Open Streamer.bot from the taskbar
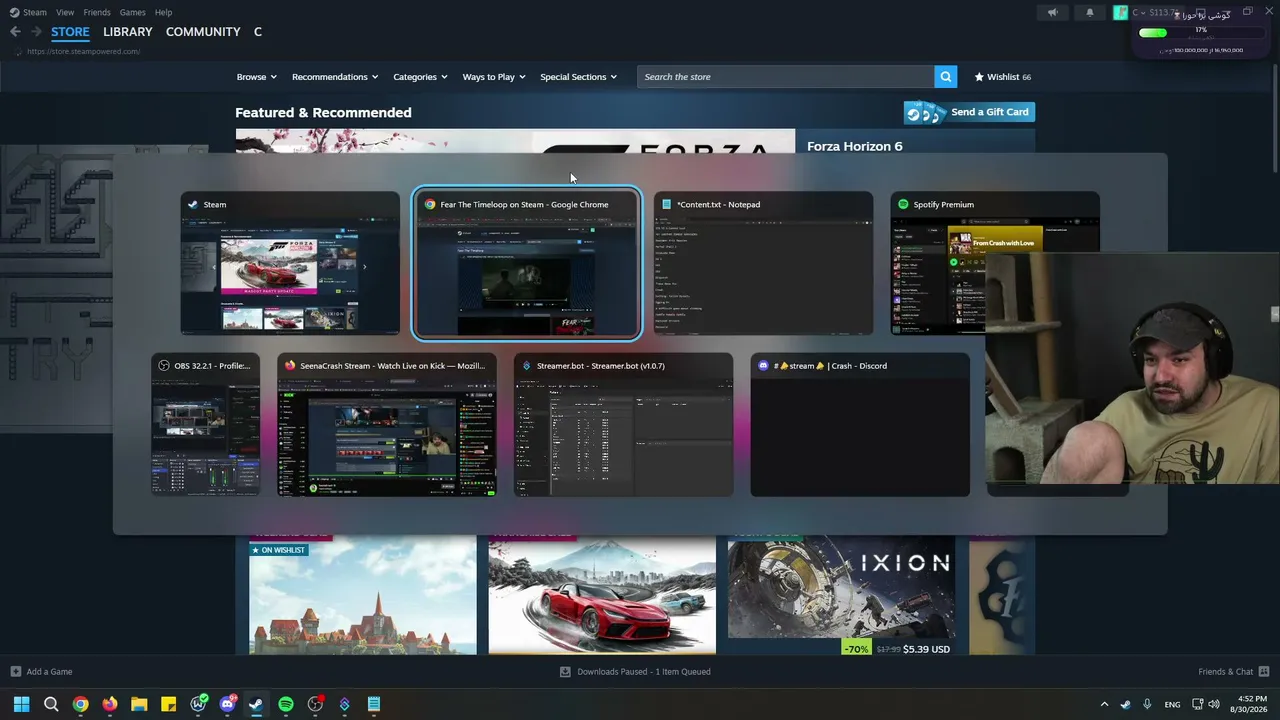 pyautogui.click(x=345, y=704)
